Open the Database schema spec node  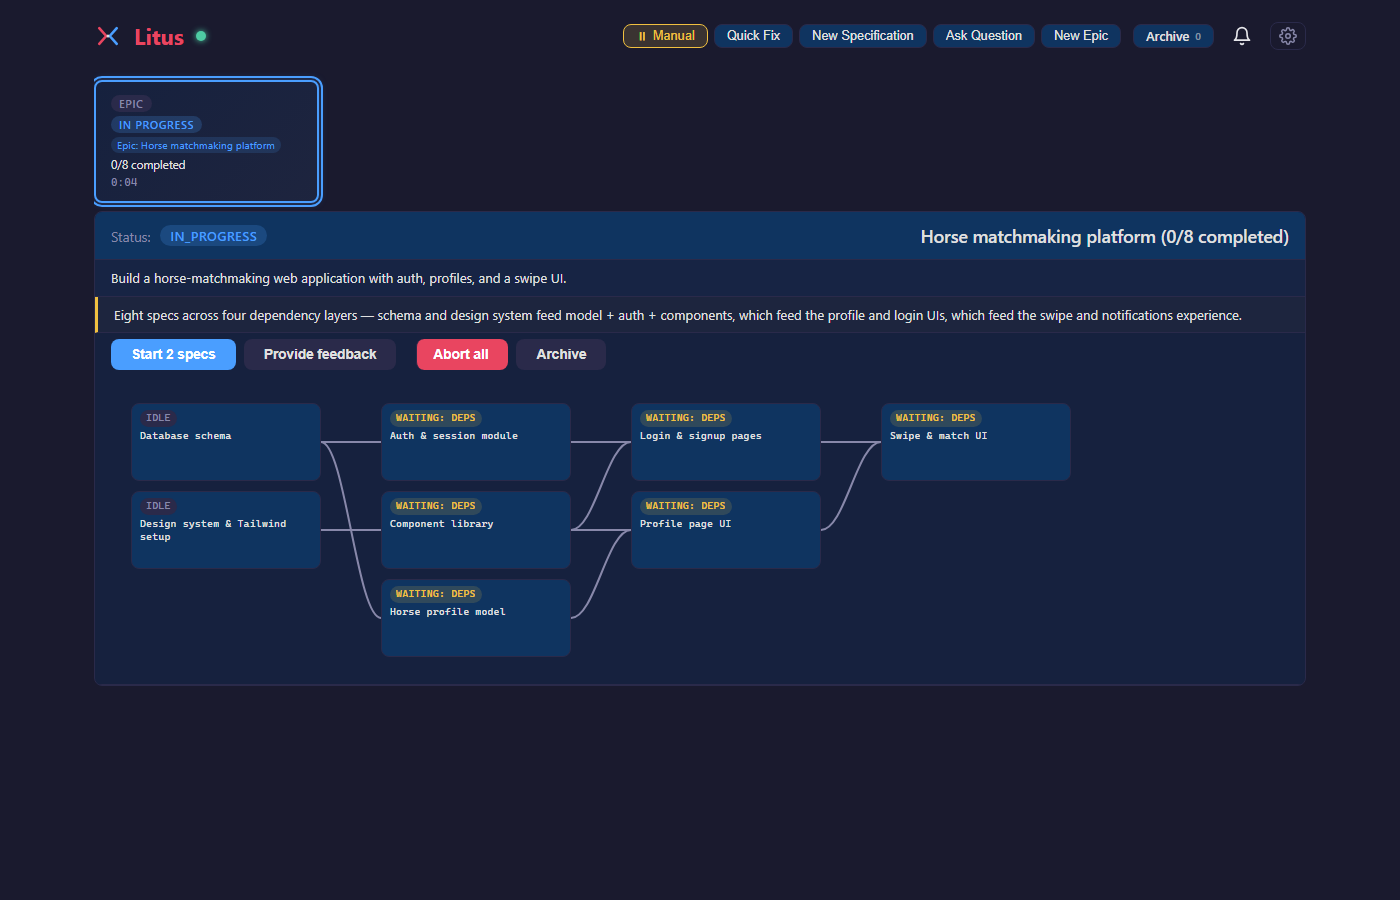click(226, 442)
